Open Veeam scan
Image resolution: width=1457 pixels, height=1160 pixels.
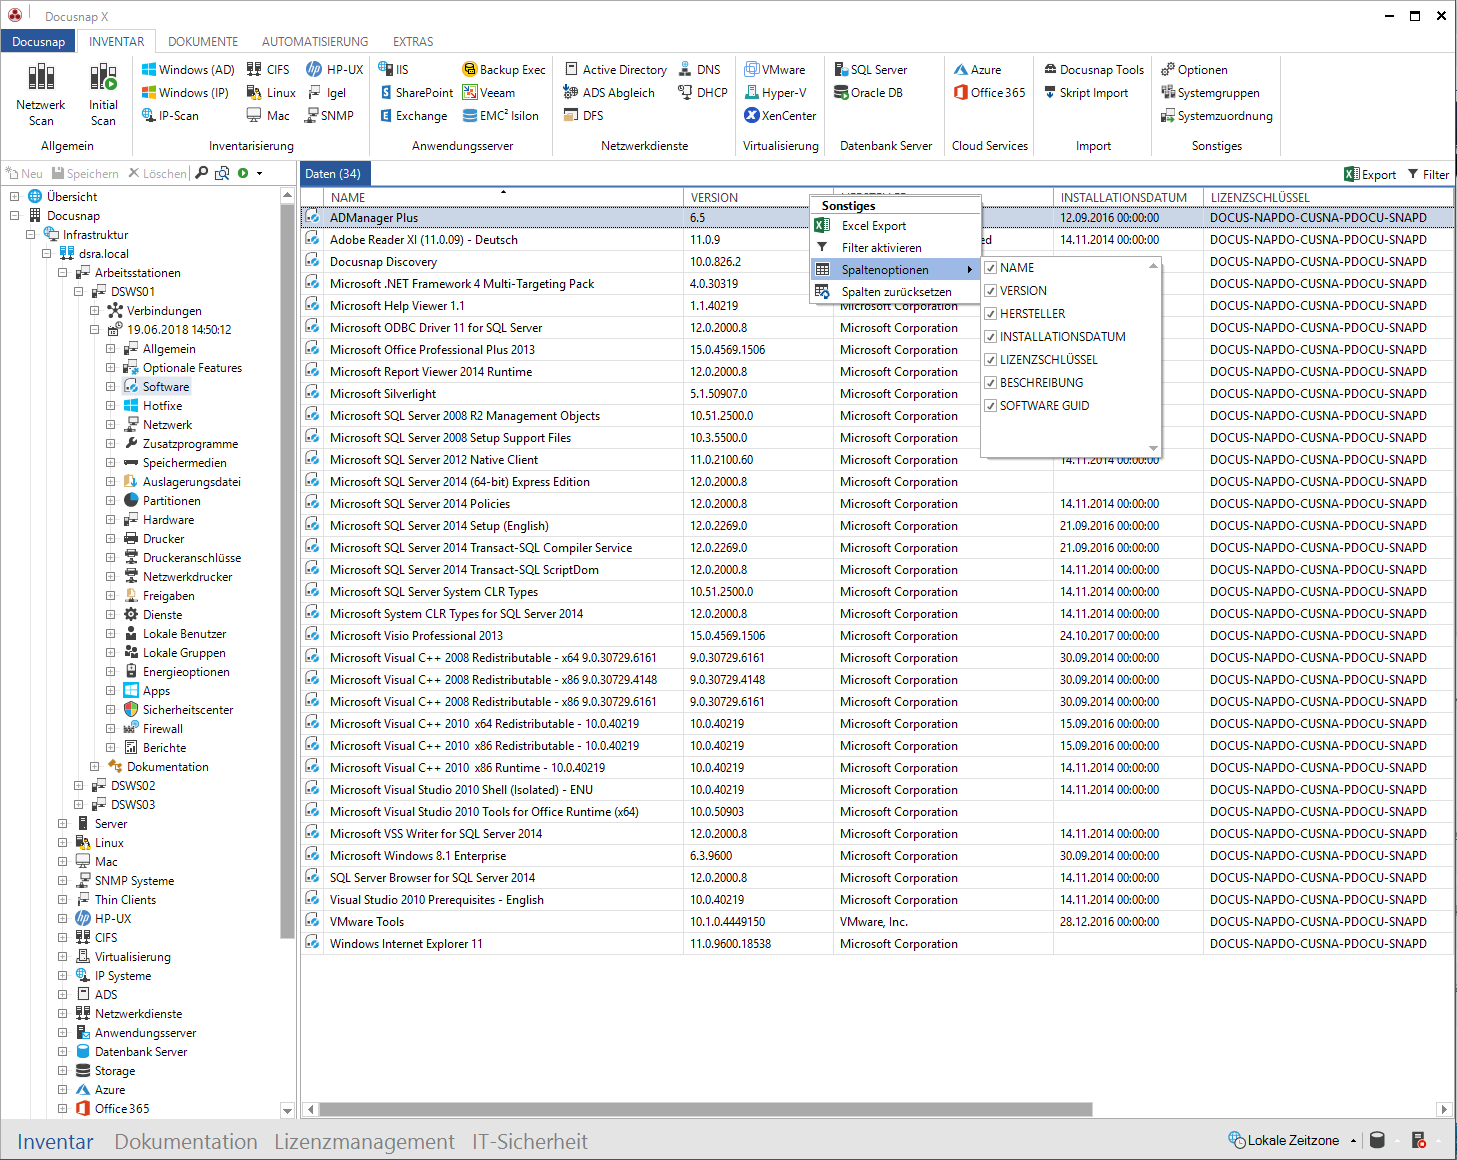click(x=489, y=93)
